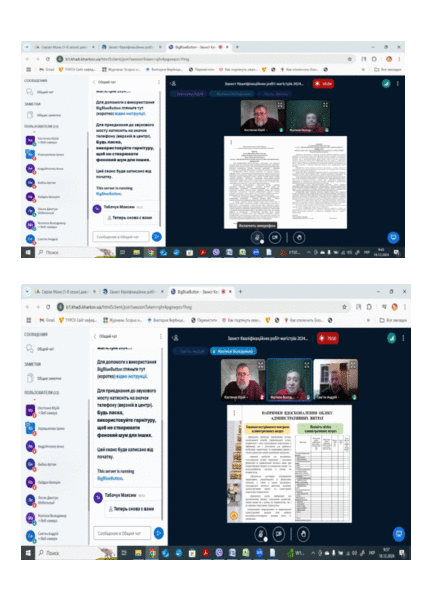Open the Общие заметки shared notes in upper screenshot
Viewport: 424px width, 600px height.
pos(43,115)
